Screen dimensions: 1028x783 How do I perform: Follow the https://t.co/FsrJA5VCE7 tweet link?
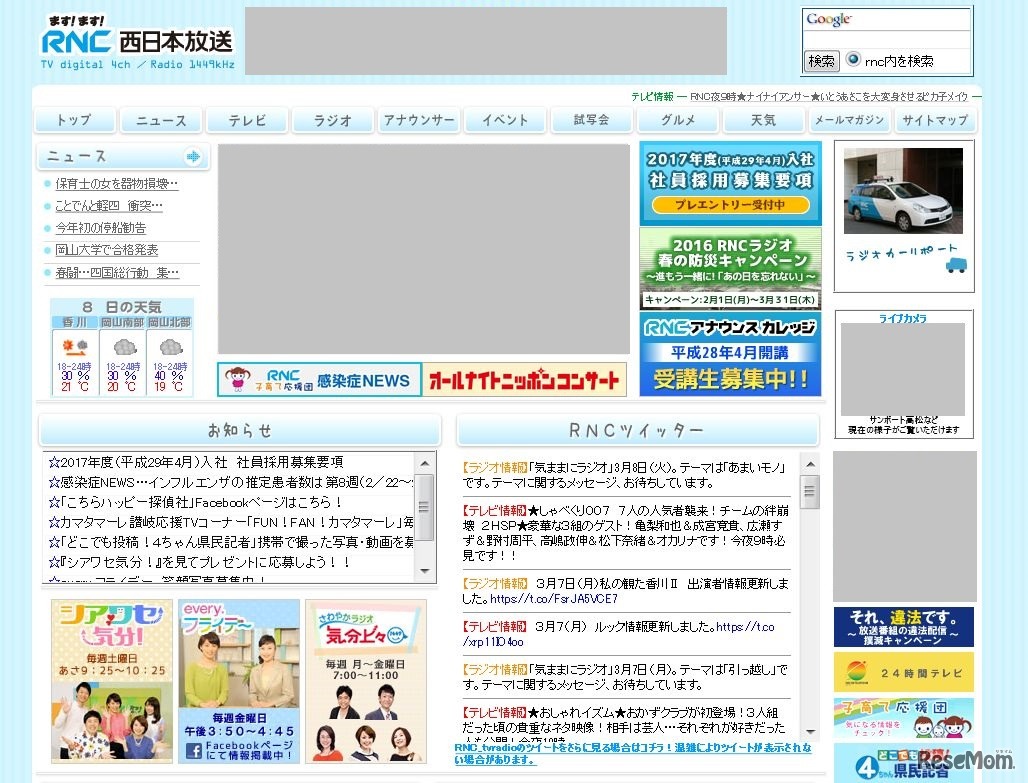(554, 599)
